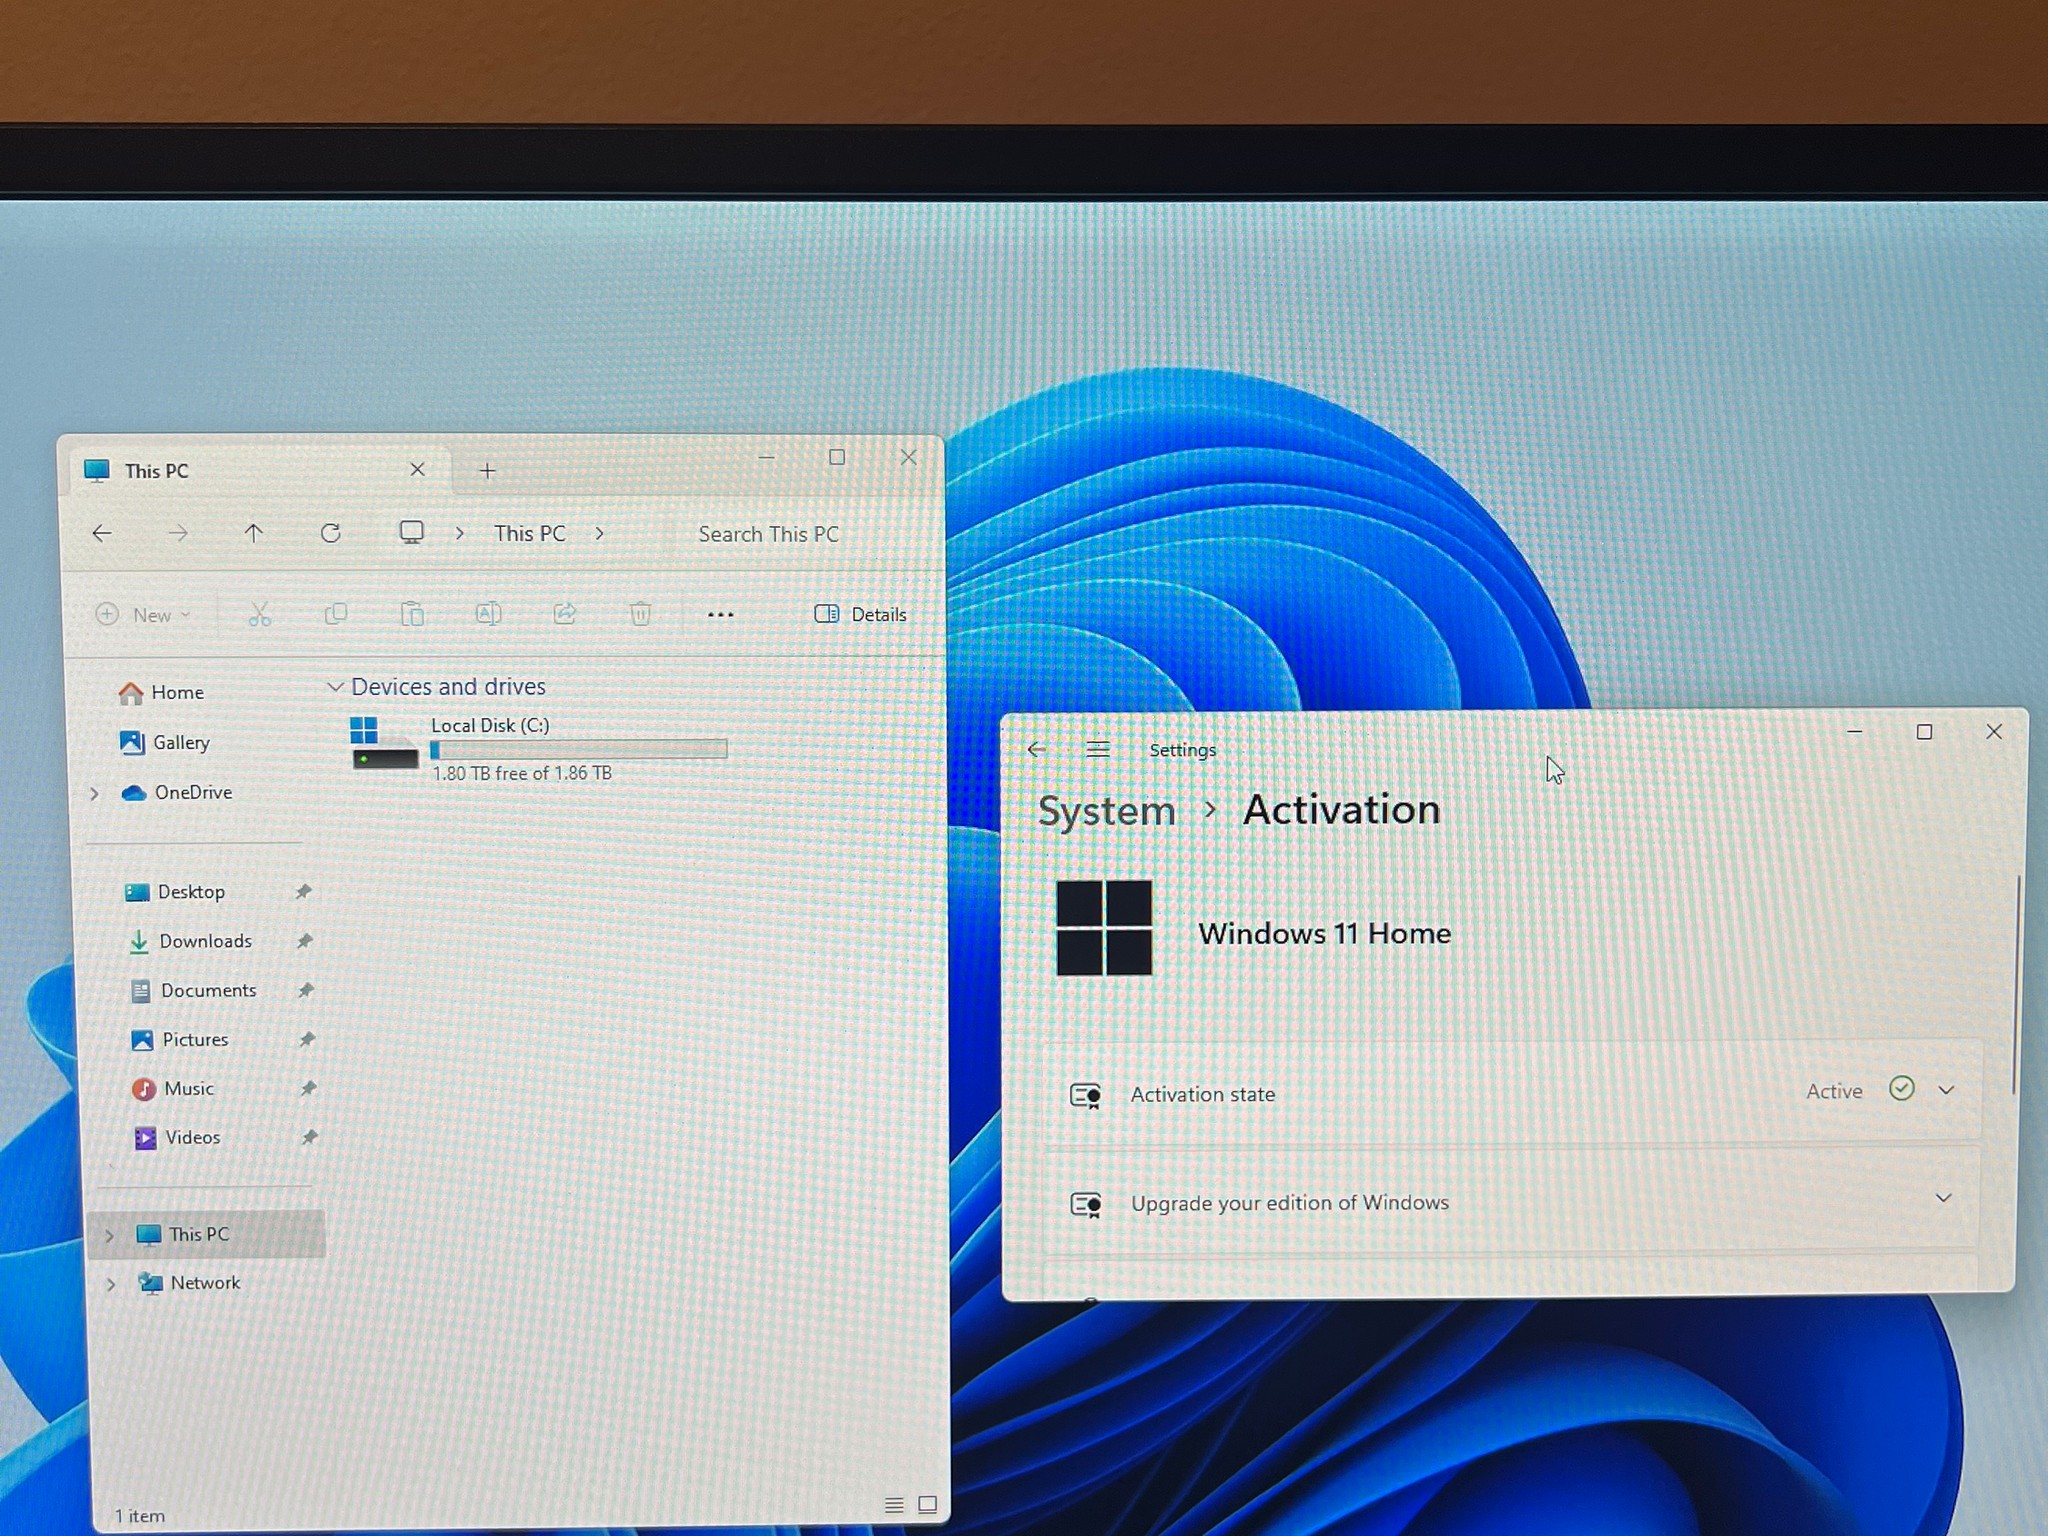Switch to large thumbnails view icon
Image resolution: width=2048 pixels, height=1536 pixels.
[928, 1504]
